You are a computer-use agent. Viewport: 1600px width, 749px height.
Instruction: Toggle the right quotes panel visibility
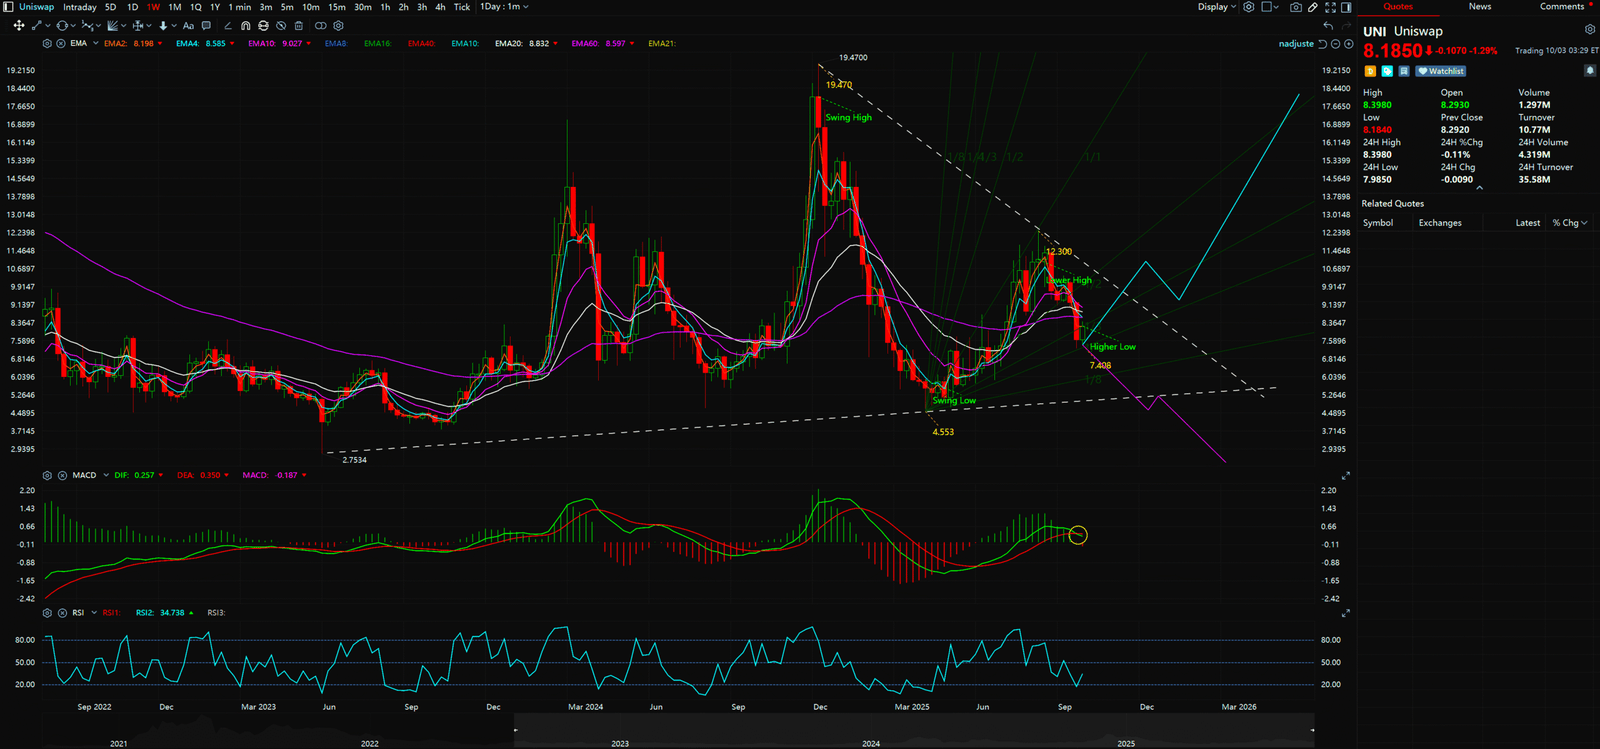[1346, 7]
